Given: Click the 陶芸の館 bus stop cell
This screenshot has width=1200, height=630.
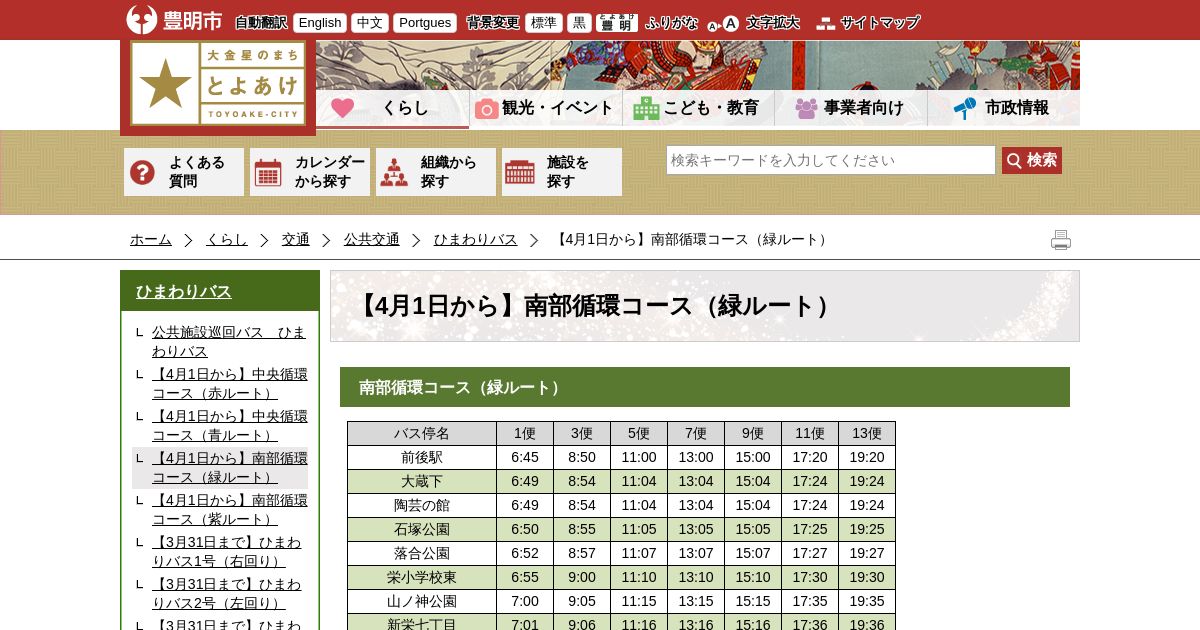Looking at the screenshot, I should [422, 505].
